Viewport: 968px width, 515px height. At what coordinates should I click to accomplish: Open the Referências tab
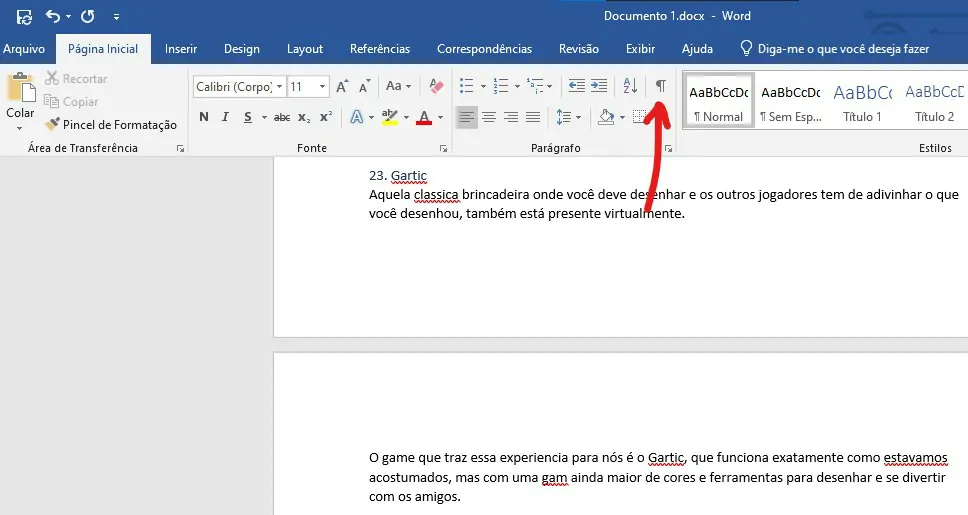[x=380, y=49]
